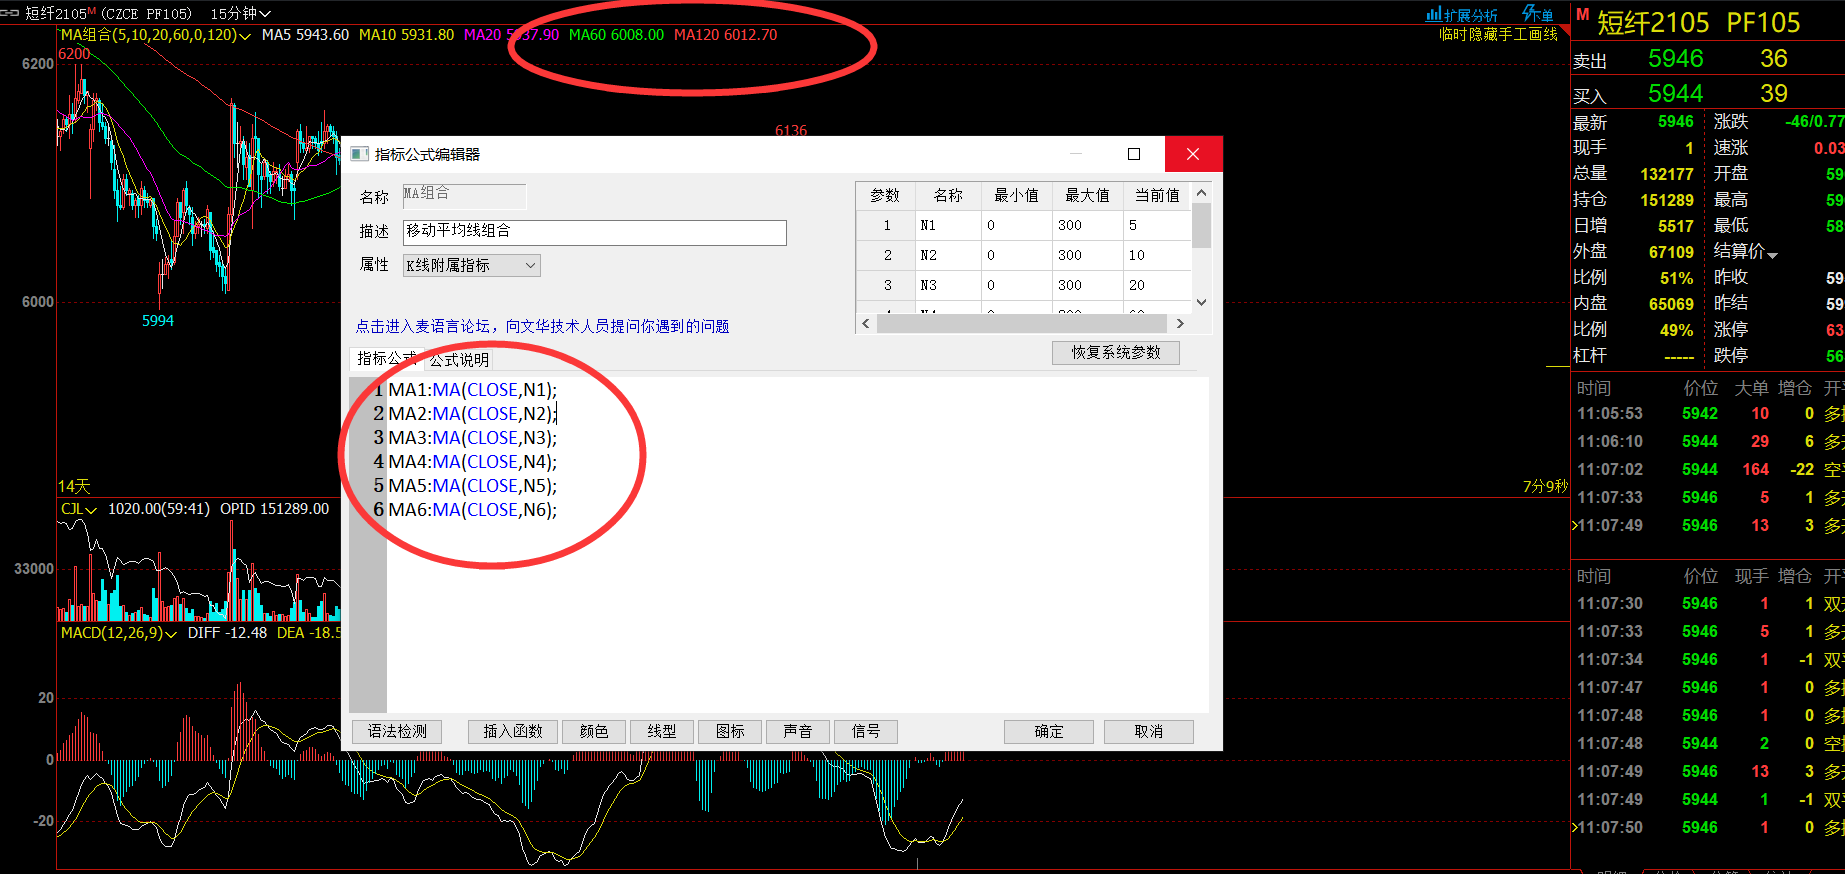Click the 颜色 button
Viewport: 1845px width, 874px height.
[x=594, y=731]
